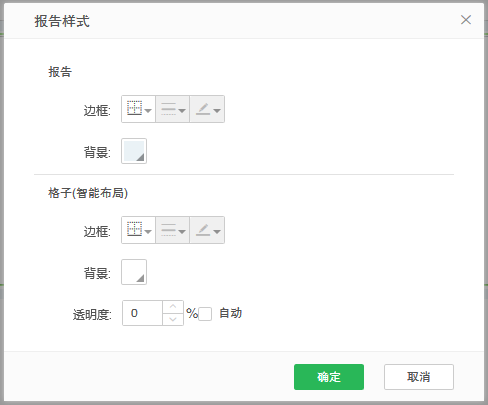Cancel the dialog with 取消

tap(419, 377)
